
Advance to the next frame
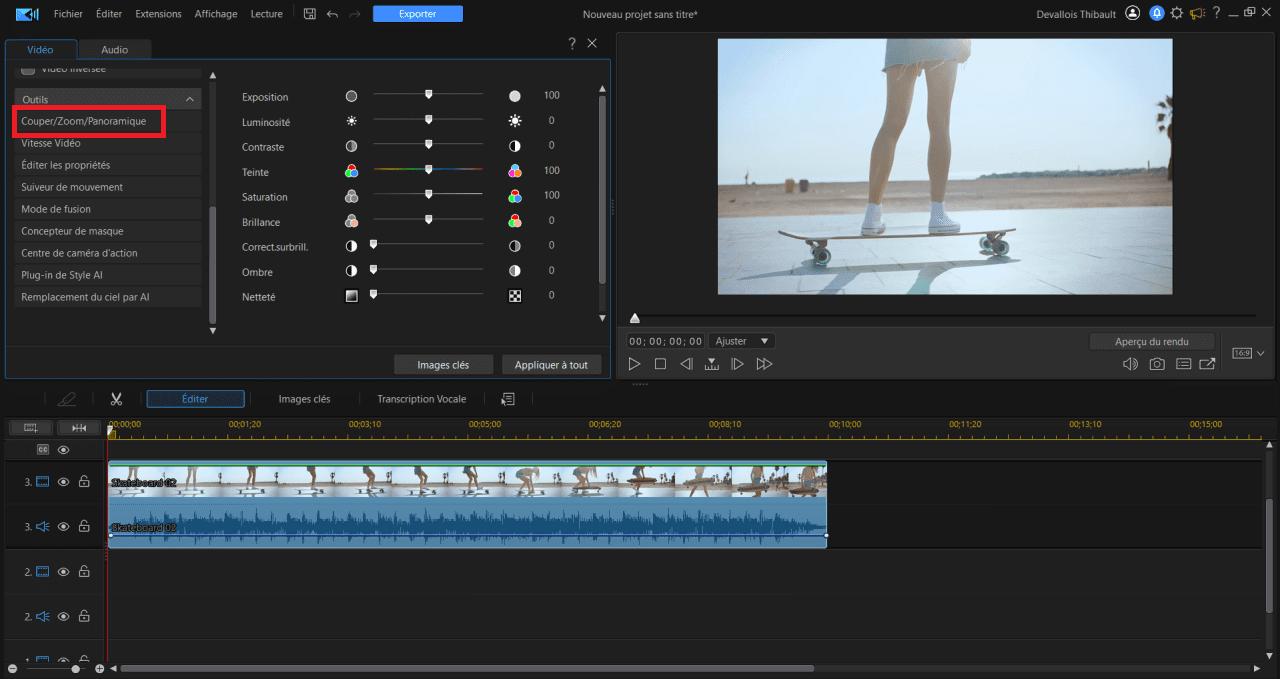click(x=737, y=364)
